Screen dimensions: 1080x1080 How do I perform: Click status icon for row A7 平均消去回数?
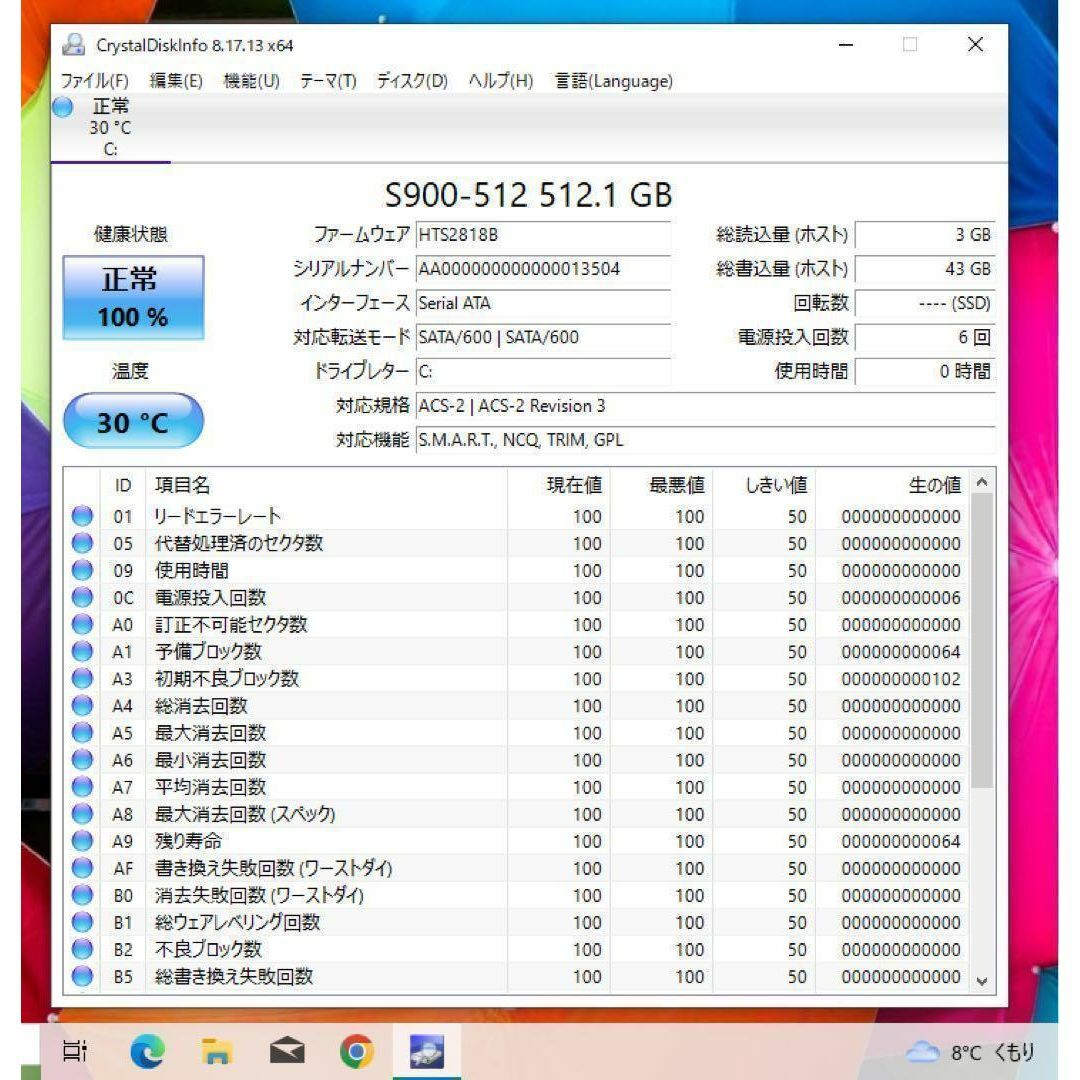[82, 787]
